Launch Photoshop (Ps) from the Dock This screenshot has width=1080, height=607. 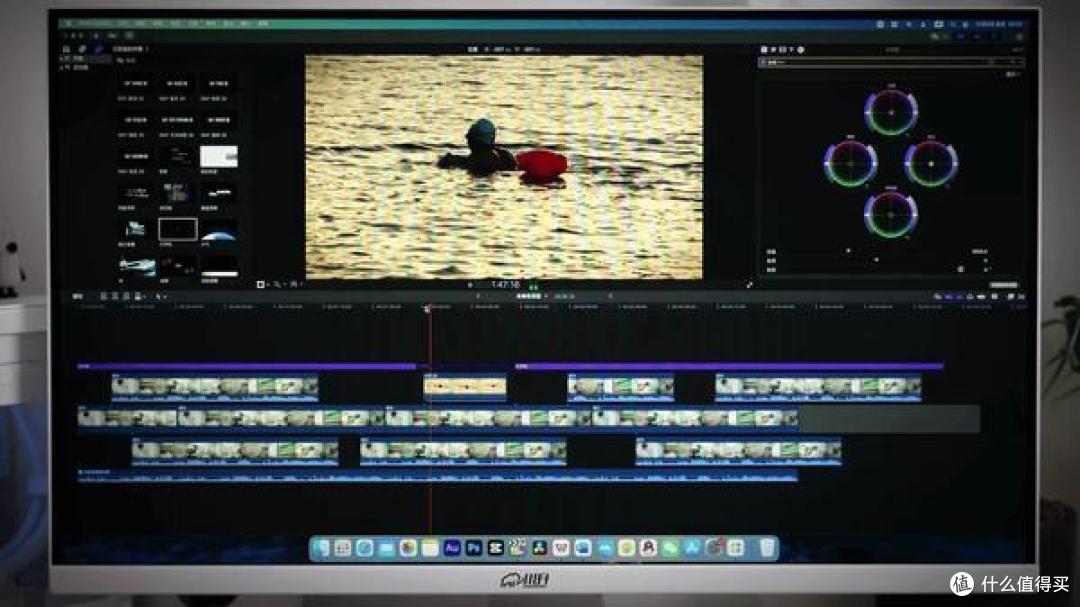coord(474,548)
